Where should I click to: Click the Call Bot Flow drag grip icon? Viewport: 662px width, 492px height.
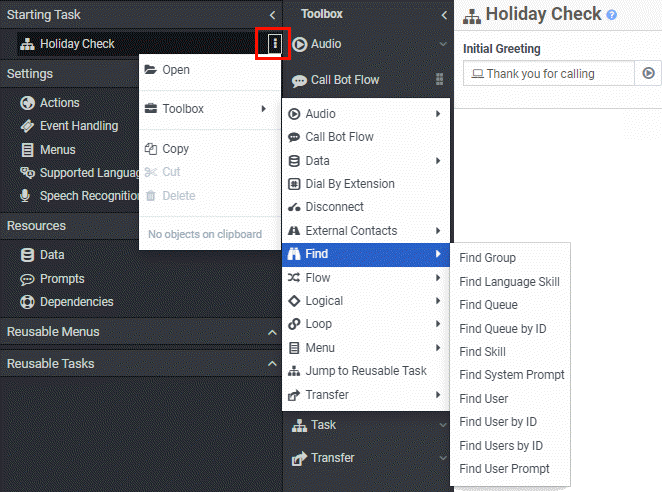coord(439,79)
